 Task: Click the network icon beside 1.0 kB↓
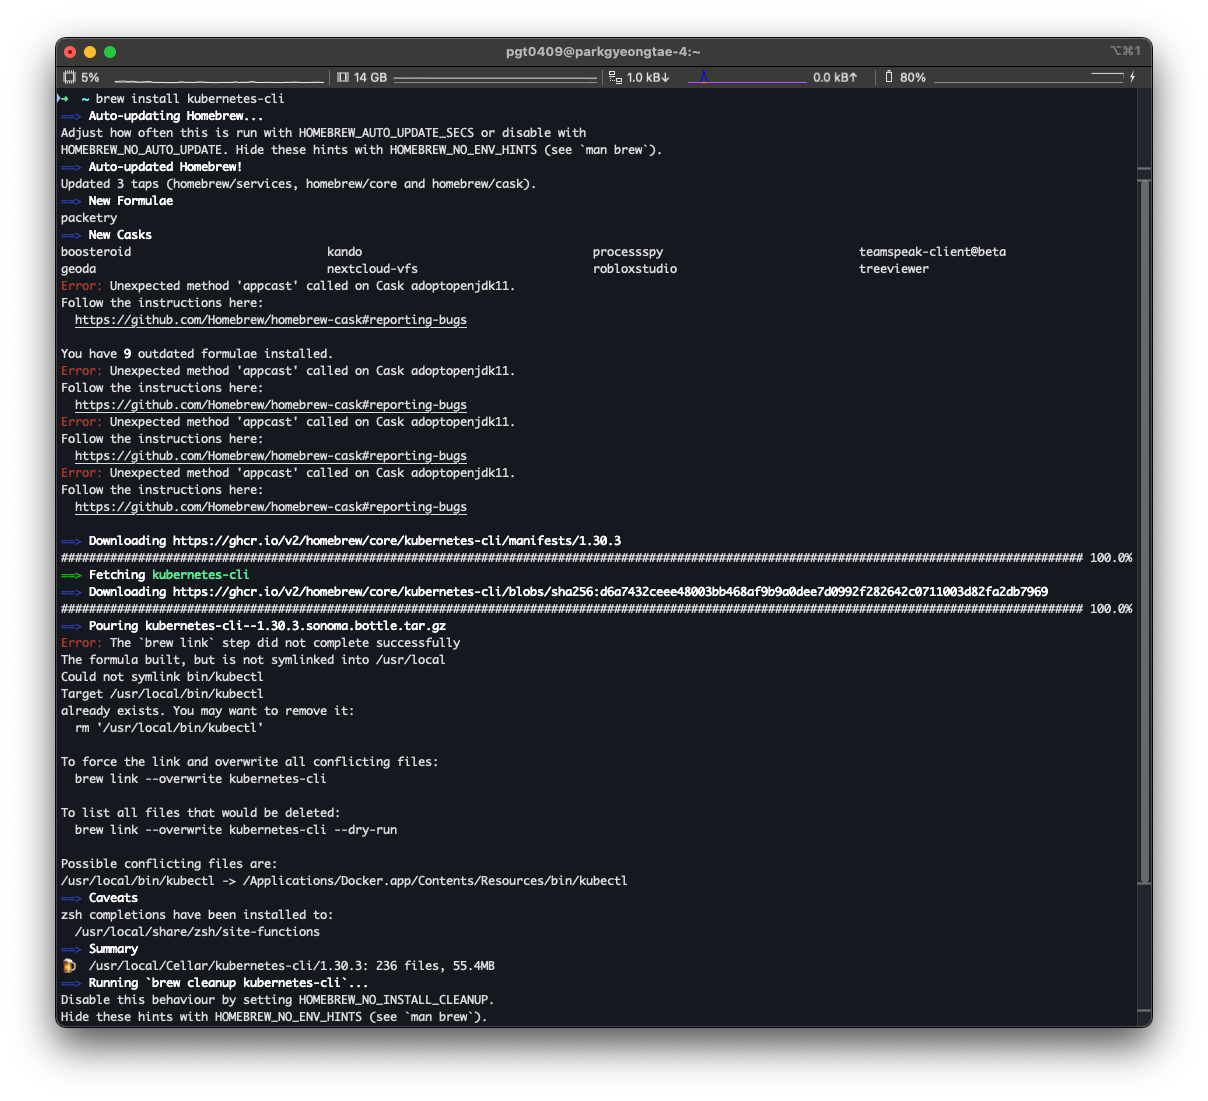616,77
